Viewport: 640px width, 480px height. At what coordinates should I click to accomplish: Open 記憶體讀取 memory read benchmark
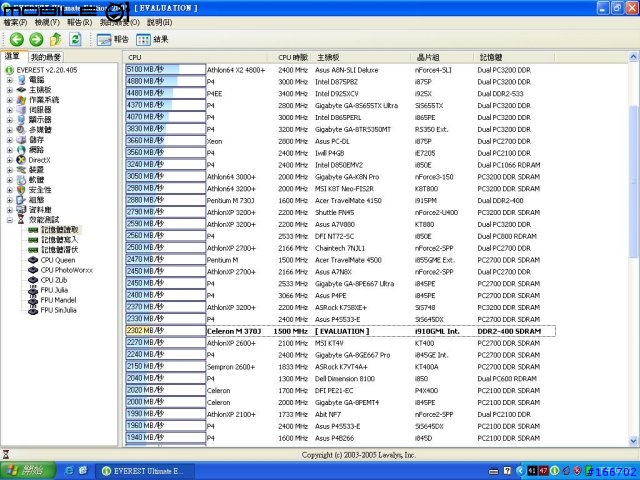[x=60, y=230]
